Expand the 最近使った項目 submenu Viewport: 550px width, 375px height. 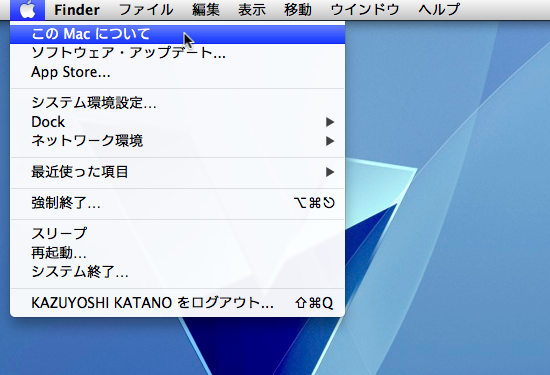click(x=177, y=172)
